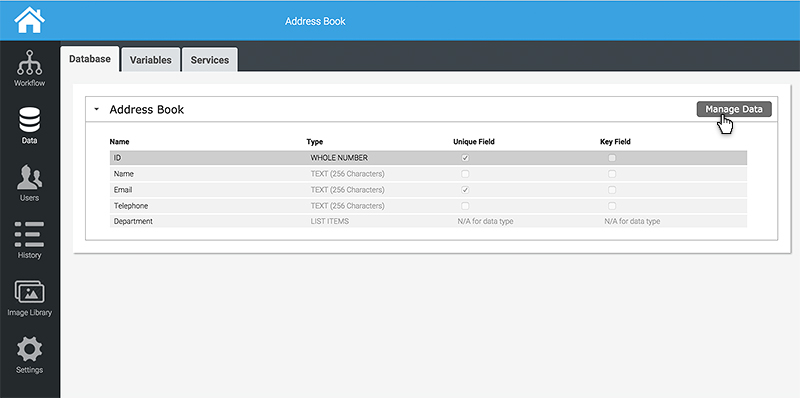Click the Address Book title in header
Screen dimensions: 800x398
click(315, 21)
